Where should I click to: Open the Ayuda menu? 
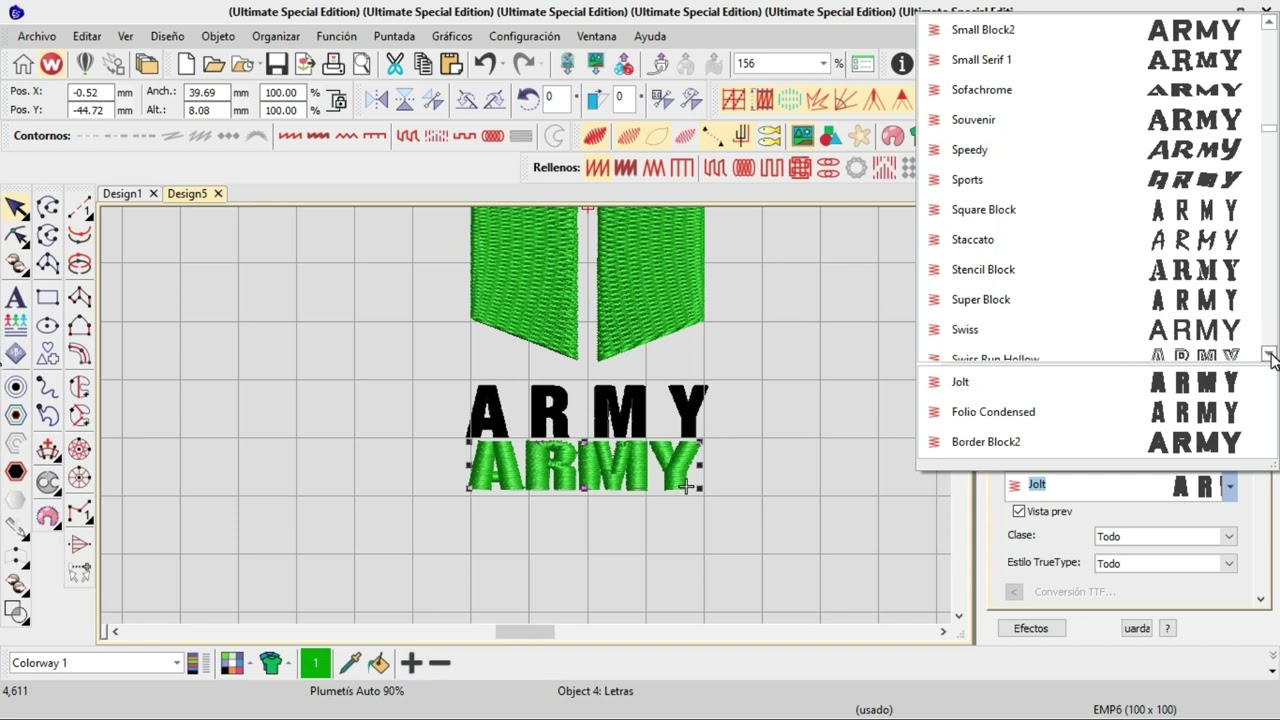tap(650, 36)
